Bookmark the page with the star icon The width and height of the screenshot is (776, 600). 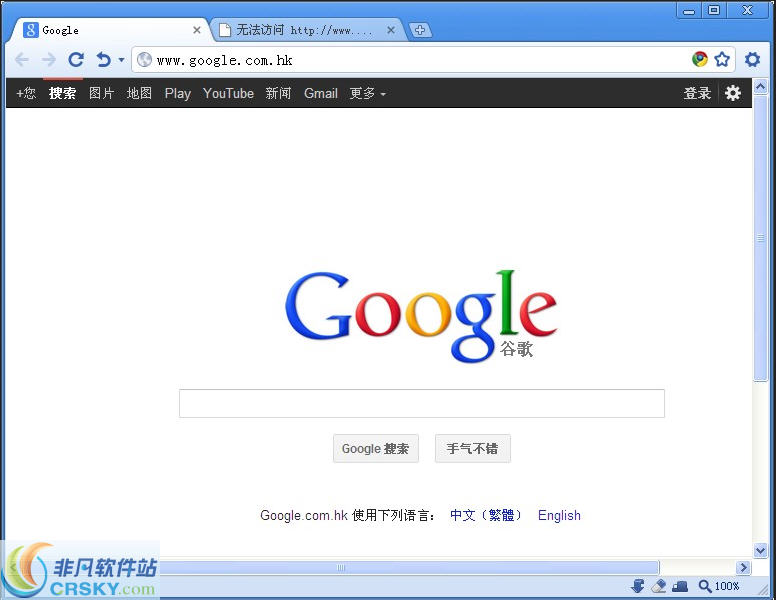pyautogui.click(x=722, y=59)
